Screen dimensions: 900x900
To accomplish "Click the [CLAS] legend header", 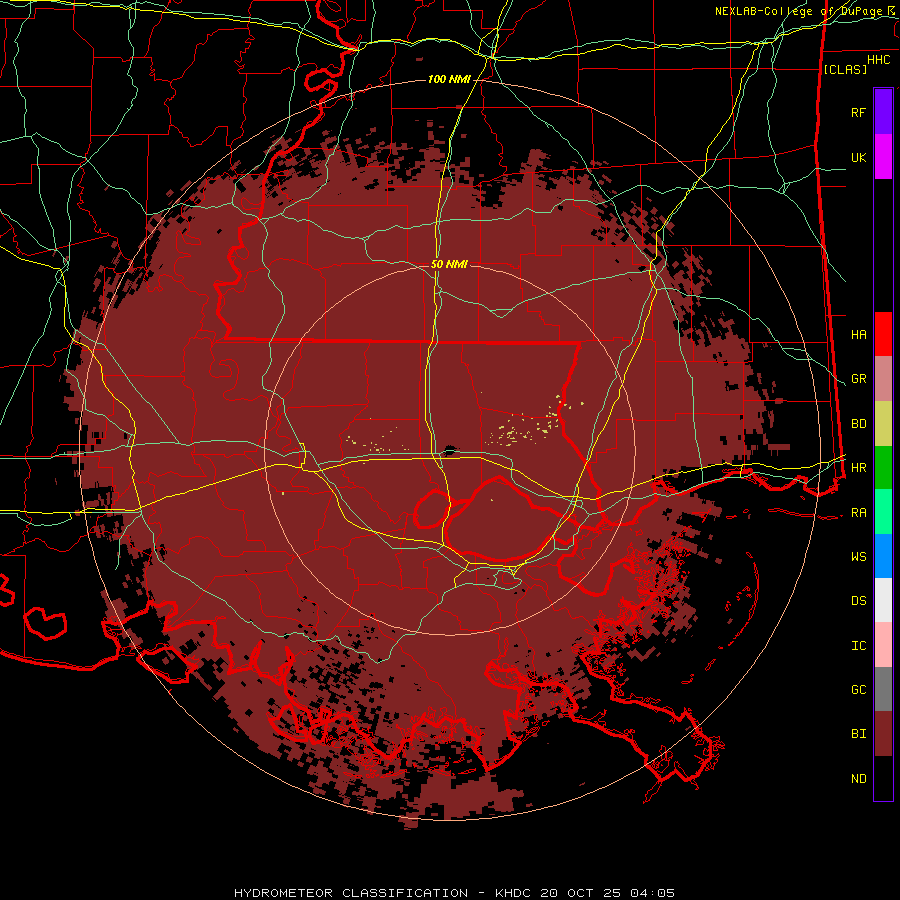I will [845, 69].
